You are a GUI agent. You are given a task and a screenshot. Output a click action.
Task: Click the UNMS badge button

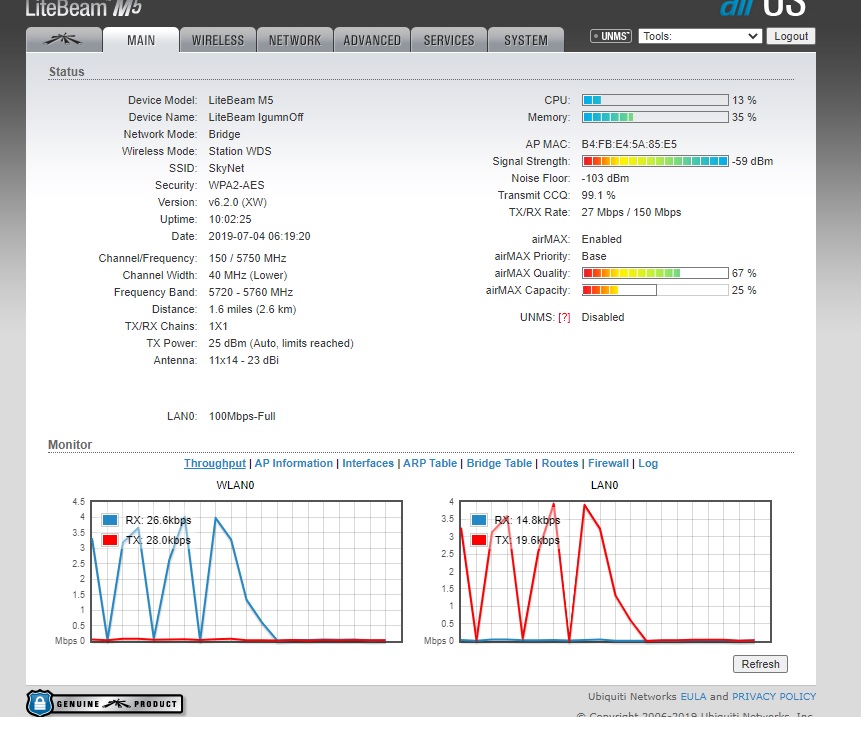(x=611, y=36)
